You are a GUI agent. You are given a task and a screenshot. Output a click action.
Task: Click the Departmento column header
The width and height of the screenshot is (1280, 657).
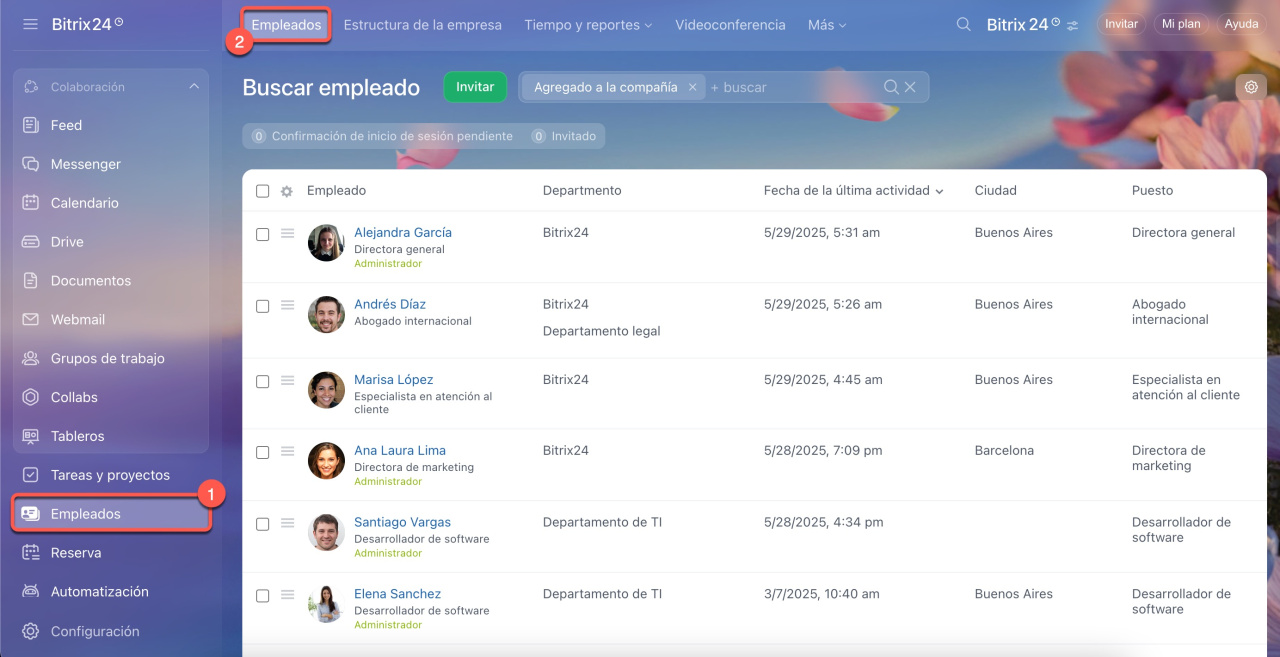click(x=582, y=190)
